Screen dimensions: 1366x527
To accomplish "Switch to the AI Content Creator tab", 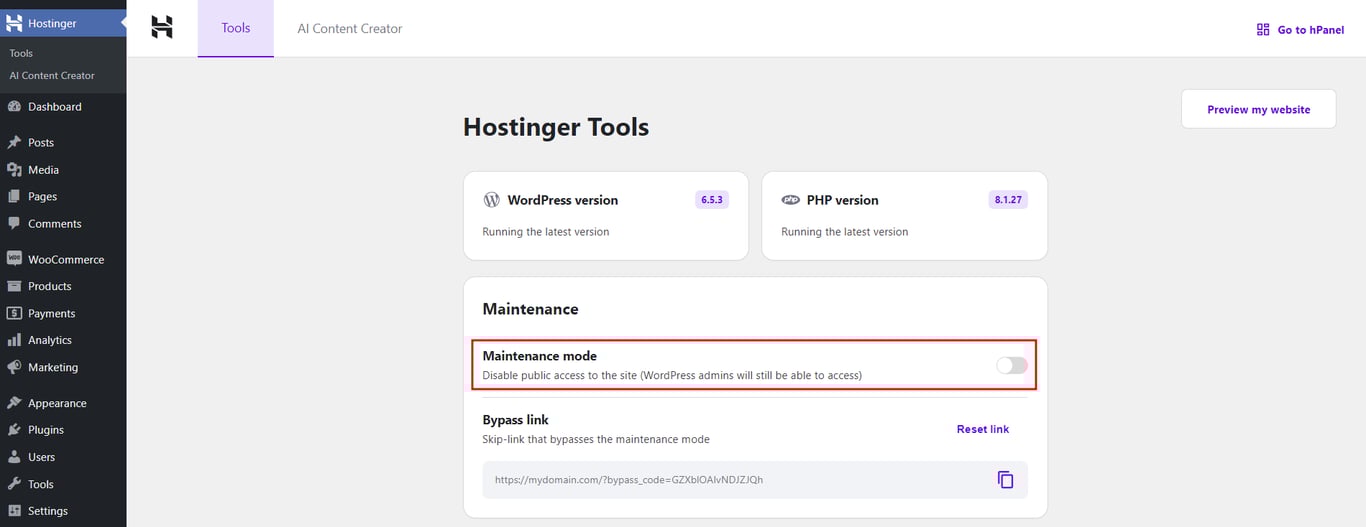I will [x=350, y=28].
